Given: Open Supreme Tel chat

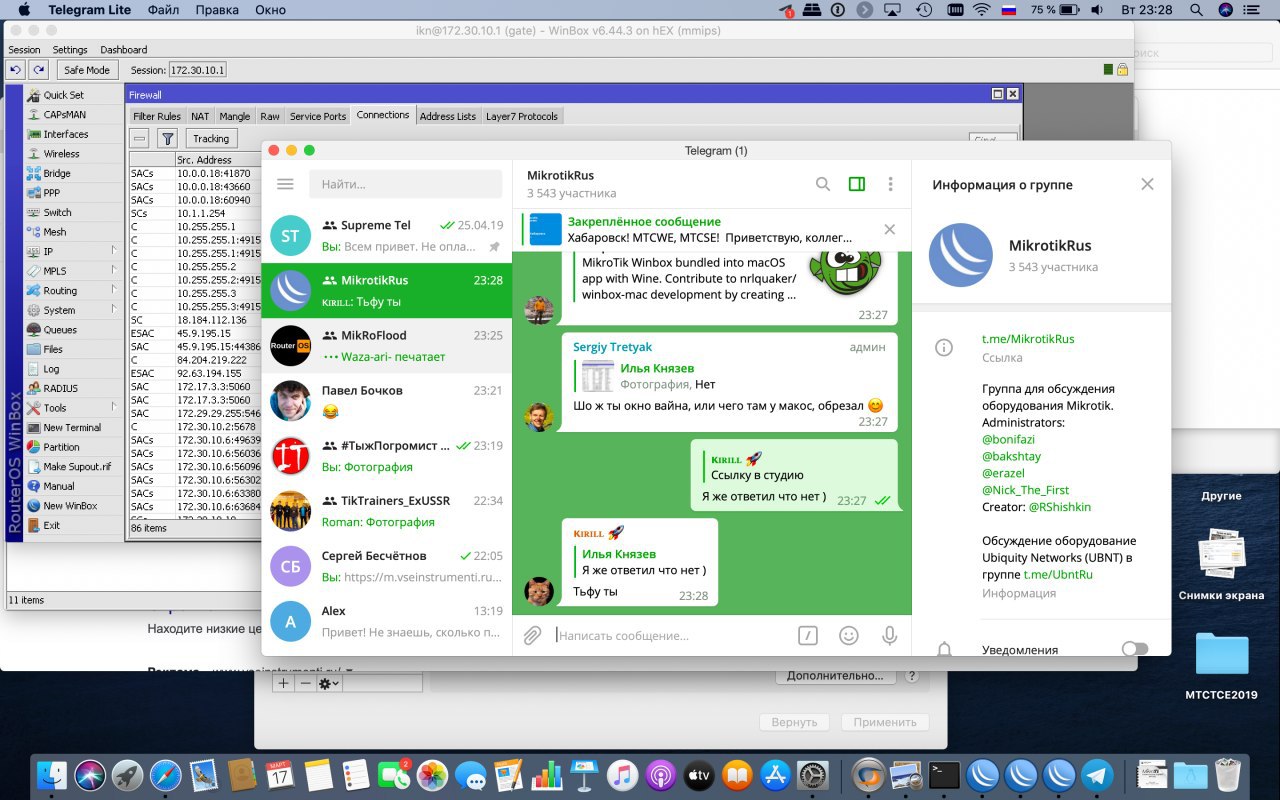Looking at the screenshot, I should click(386, 235).
